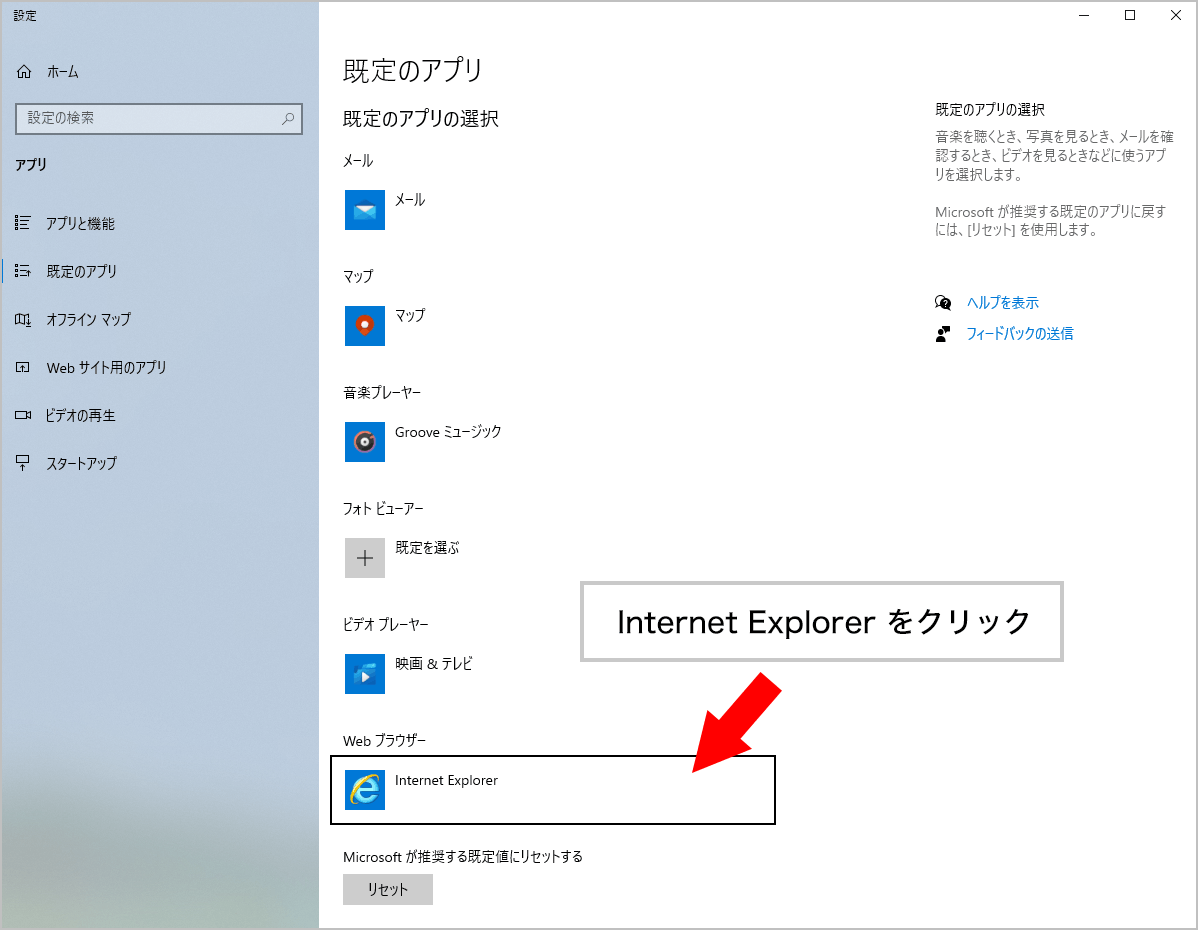Click 既定を選ぶ for photo viewer
Screen dimensions: 1198x930
coord(427,548)
